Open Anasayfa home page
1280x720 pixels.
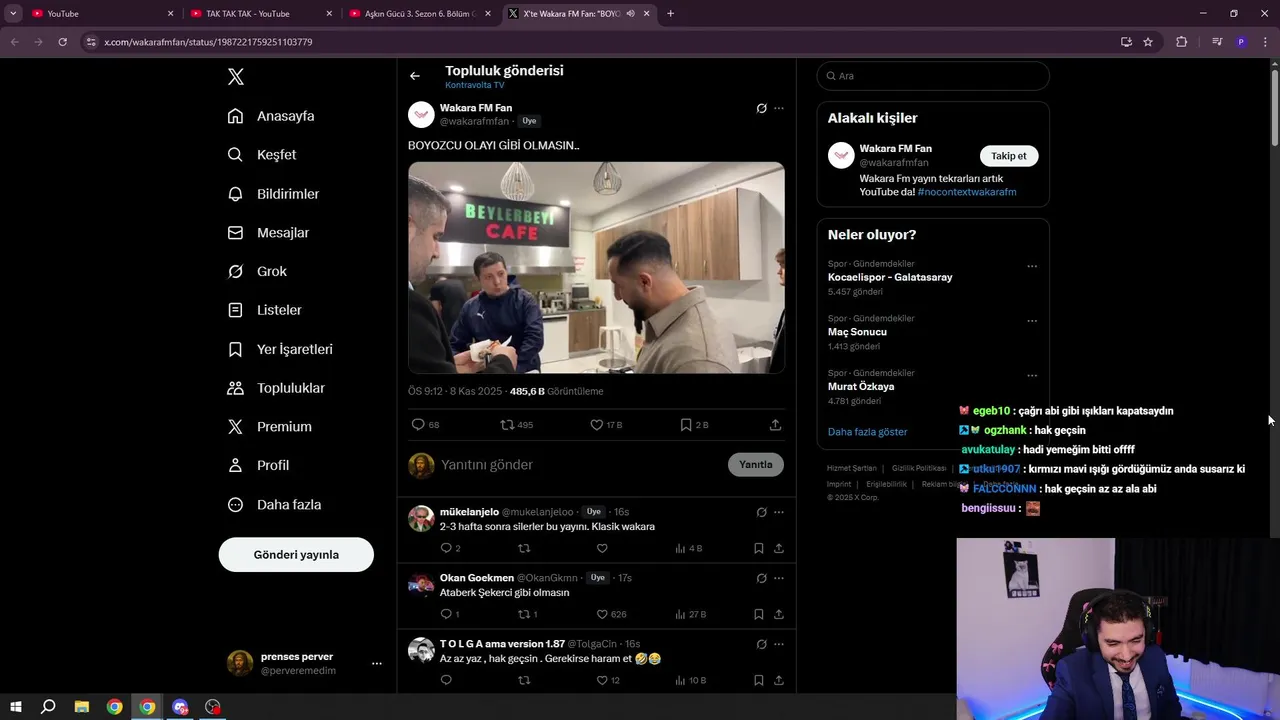pyautogui.click(x=271, y=116)
